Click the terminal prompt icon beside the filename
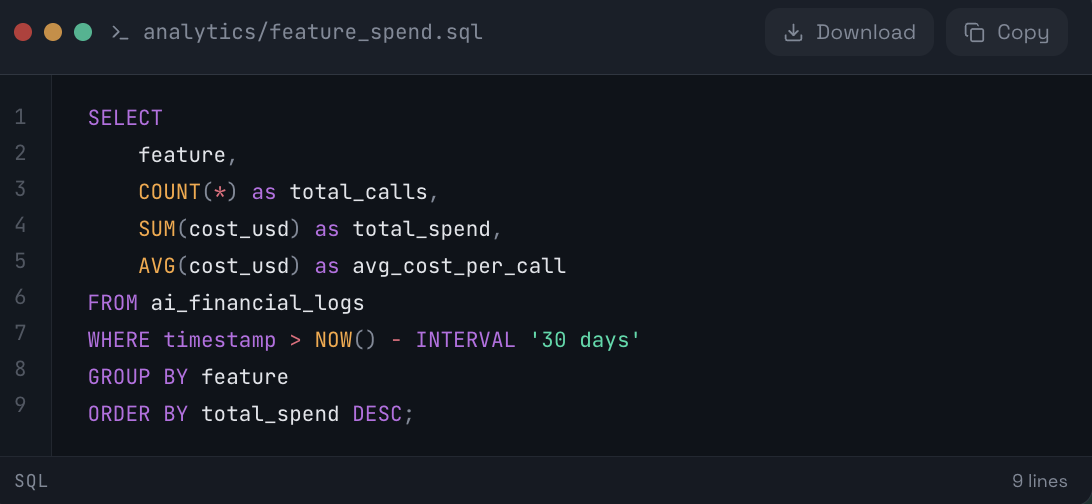This screenshot has height=504, width=1092. (x=120, y=32)
